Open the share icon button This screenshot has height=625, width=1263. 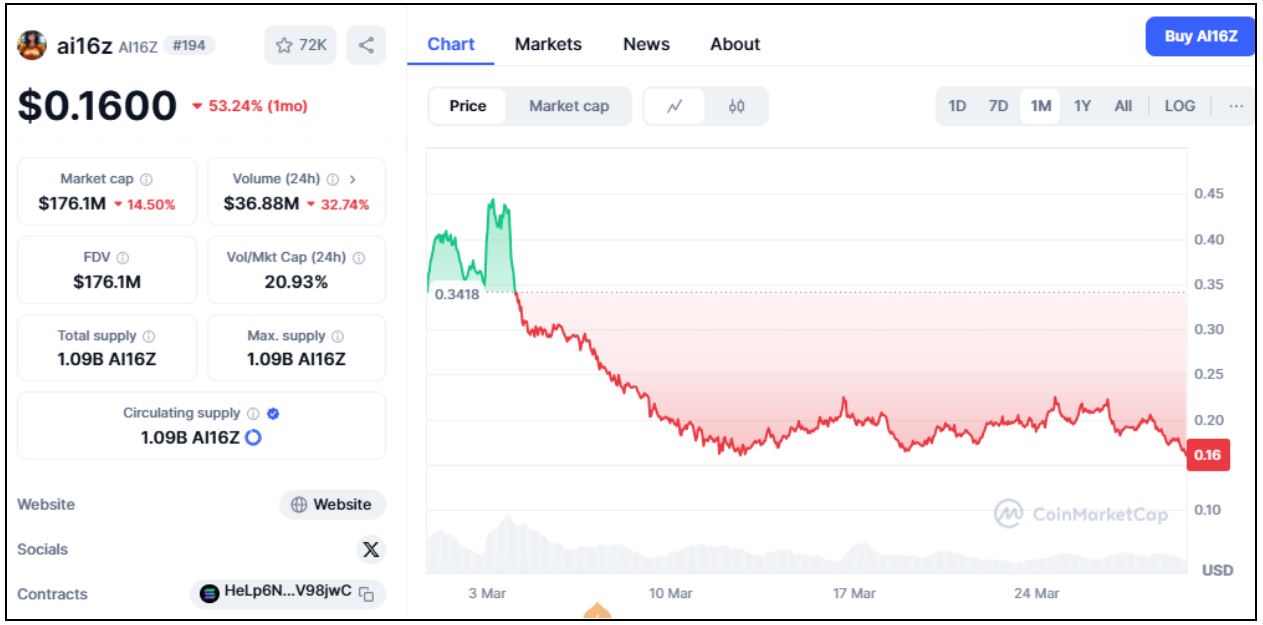[366, 45]
